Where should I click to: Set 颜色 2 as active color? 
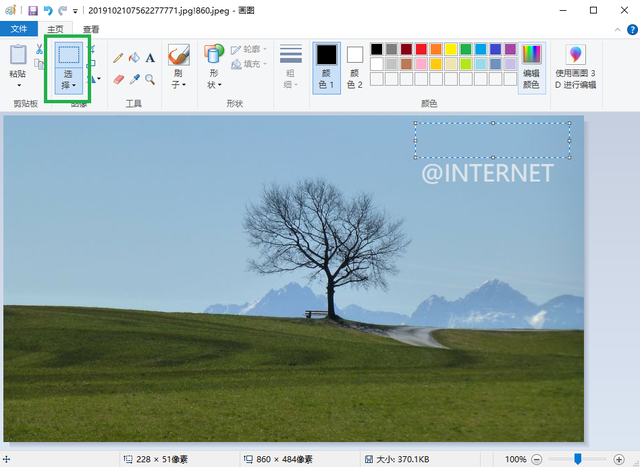pos(355,66)
